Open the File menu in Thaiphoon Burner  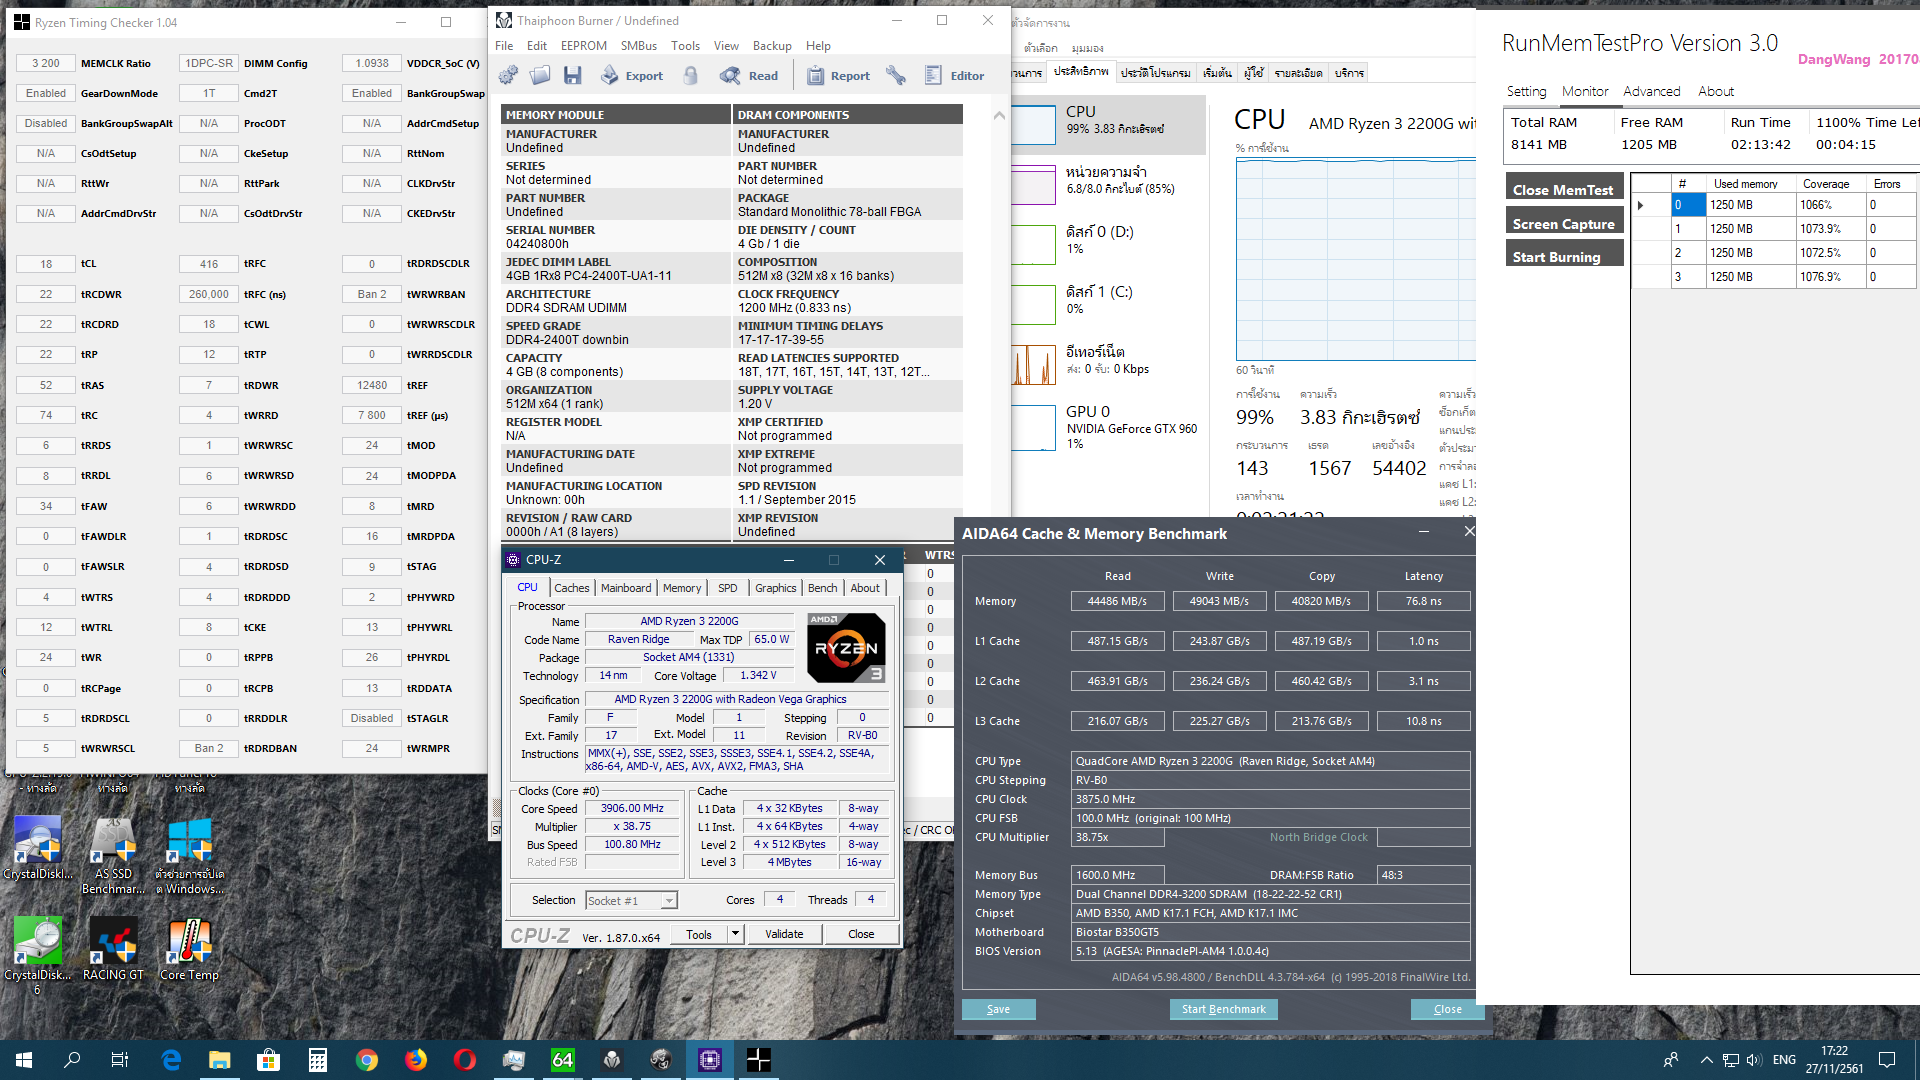504,46
